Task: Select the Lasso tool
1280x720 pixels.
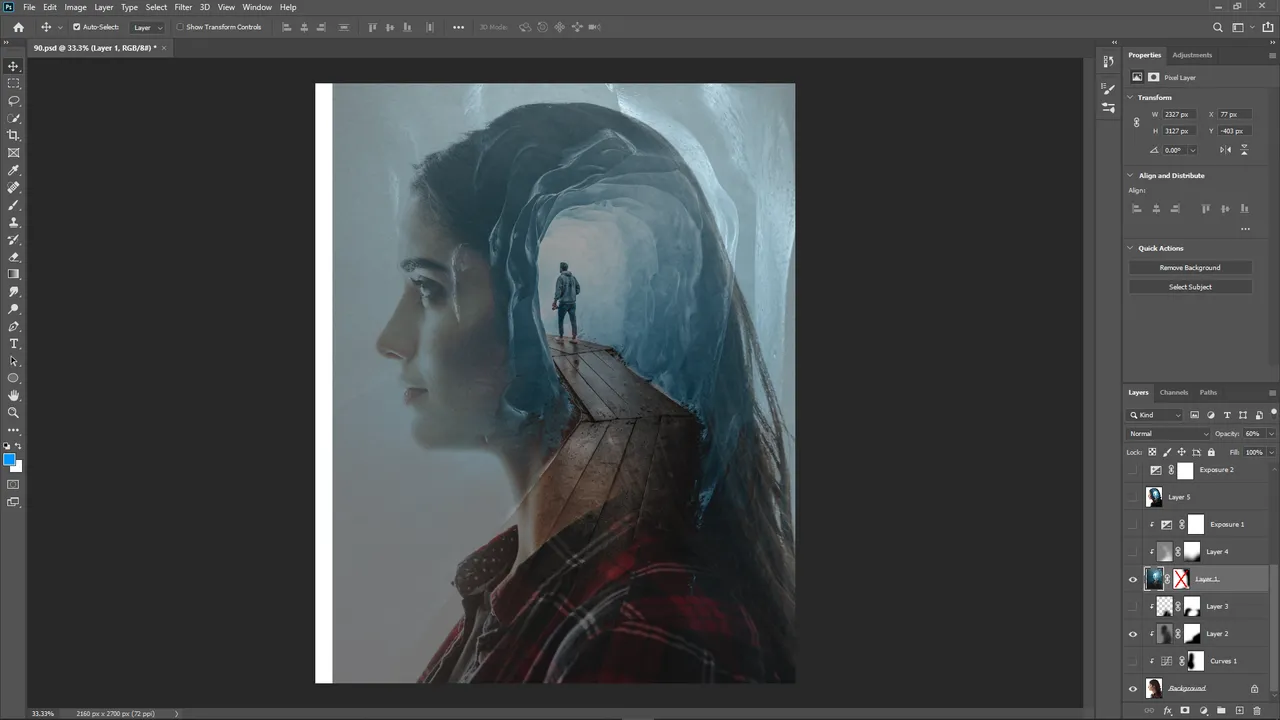Action: click(14, 101)
